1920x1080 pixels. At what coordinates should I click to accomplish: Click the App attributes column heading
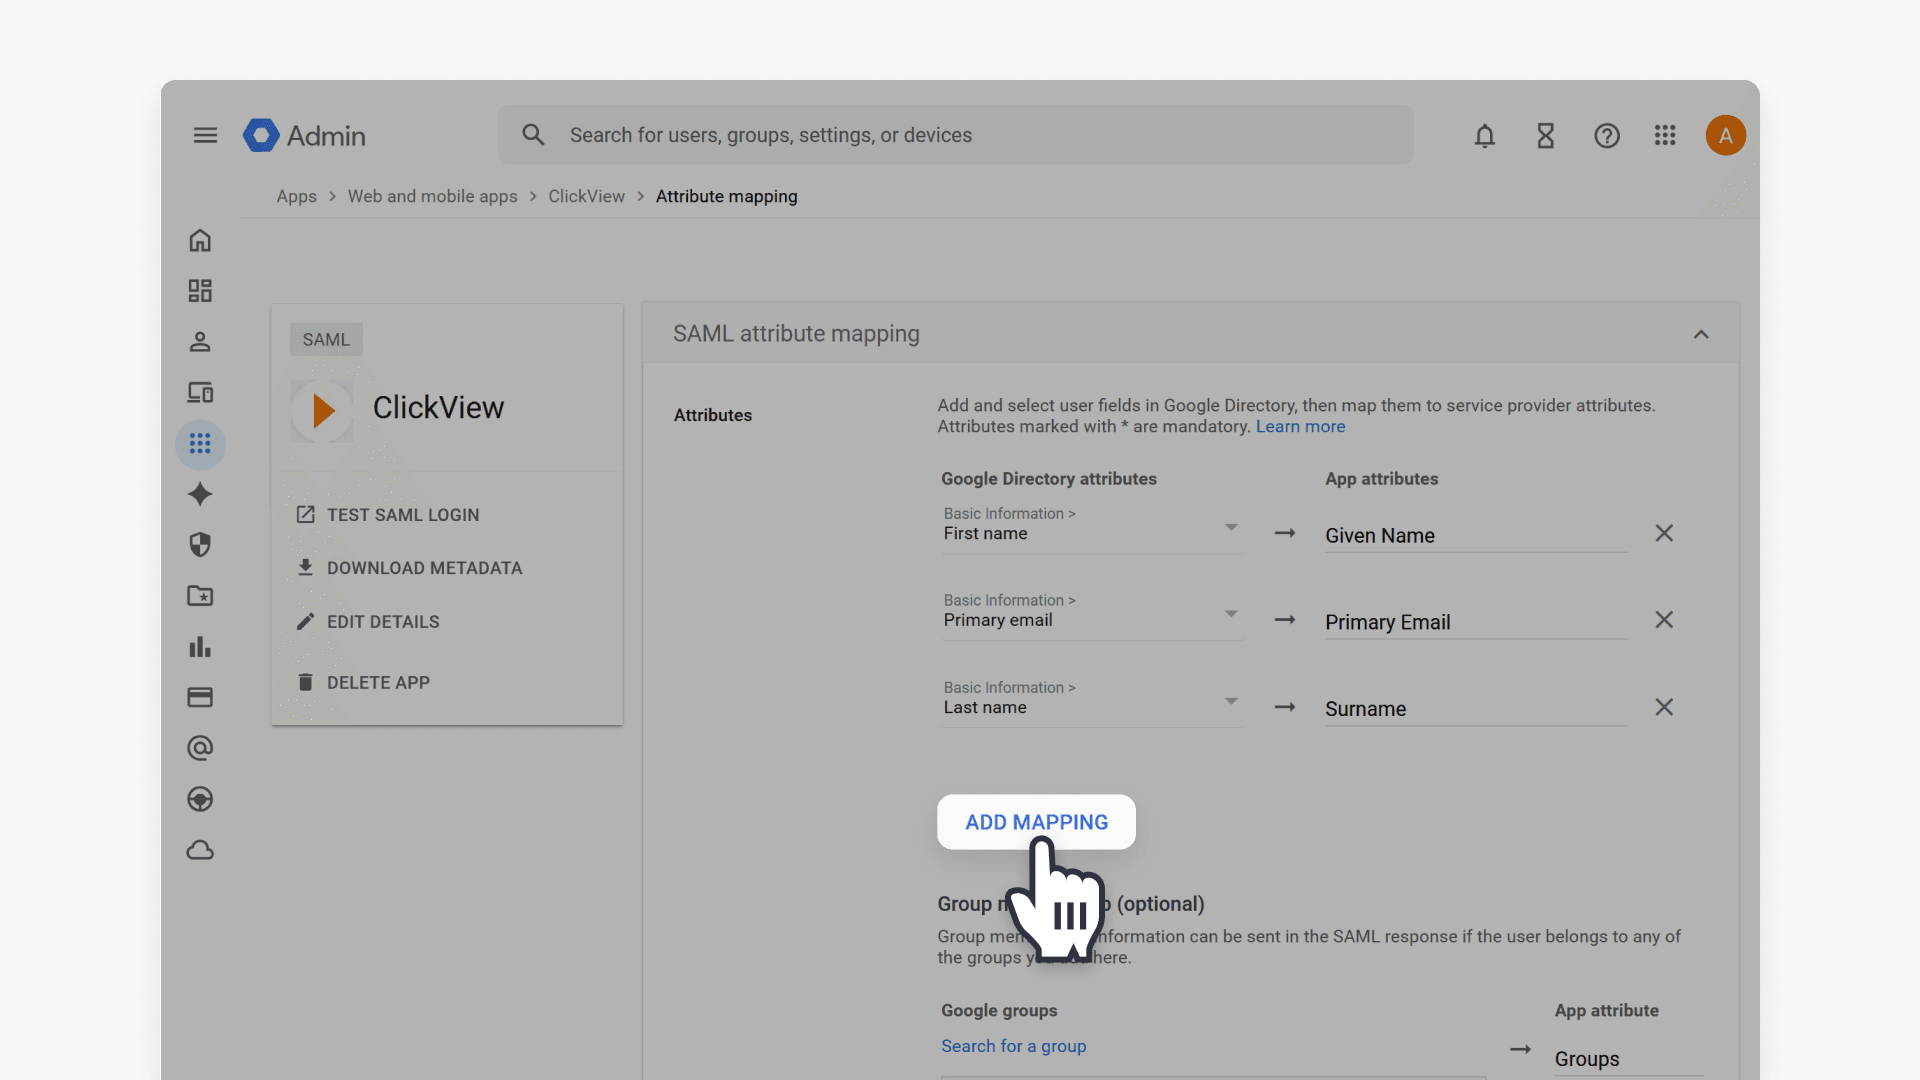[x=1382, y=479]
